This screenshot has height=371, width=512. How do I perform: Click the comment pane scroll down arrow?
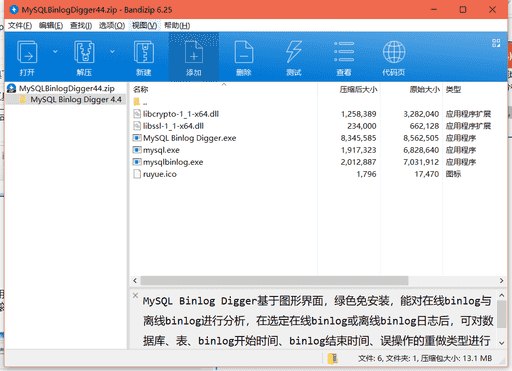[502, 343]
